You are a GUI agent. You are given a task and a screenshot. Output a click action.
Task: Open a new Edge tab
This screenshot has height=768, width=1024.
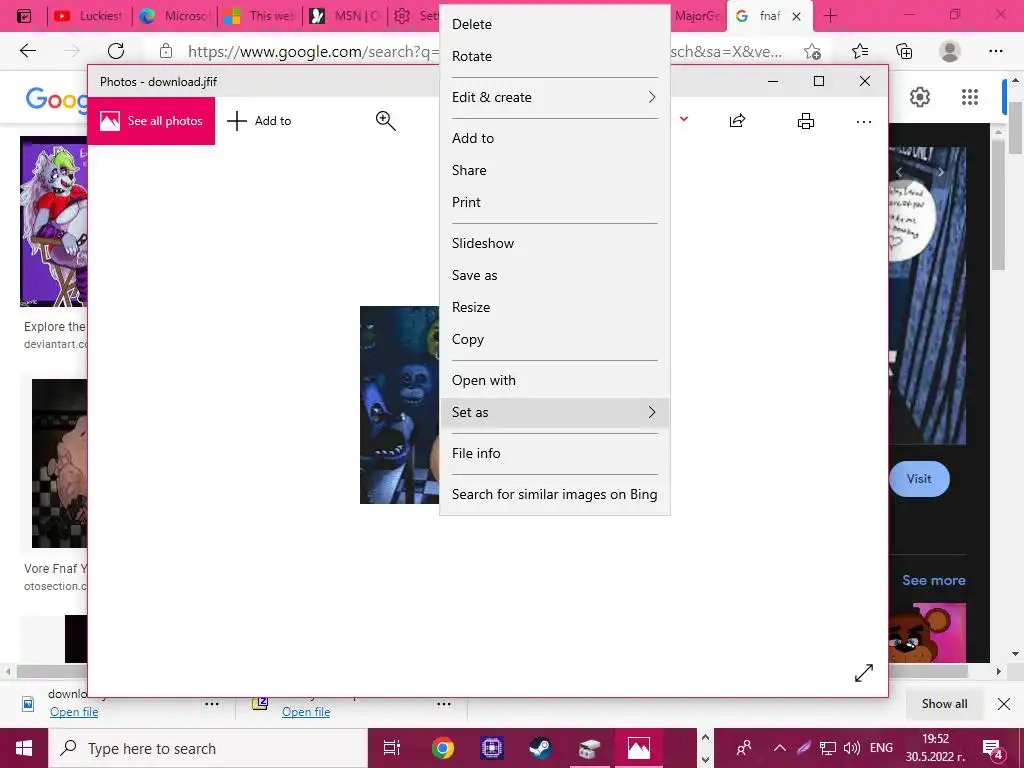pos(831,16)
